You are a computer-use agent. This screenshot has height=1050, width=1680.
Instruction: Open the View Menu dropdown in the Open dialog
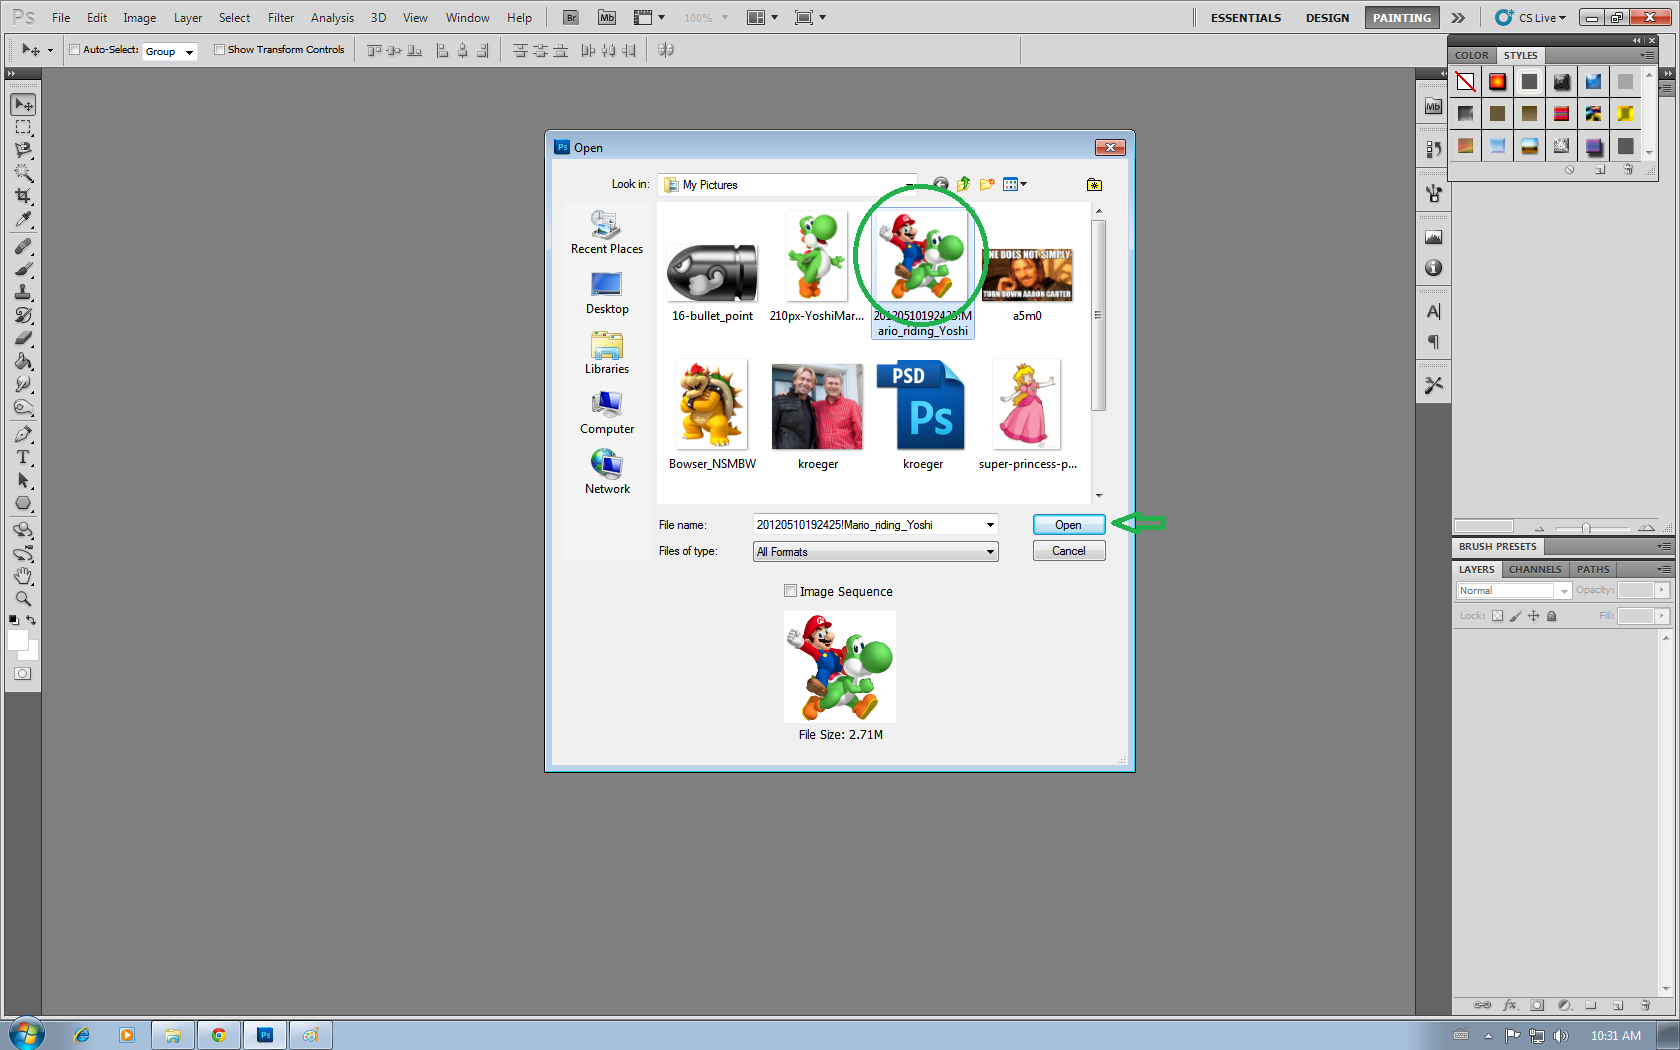coord(1015,184)
